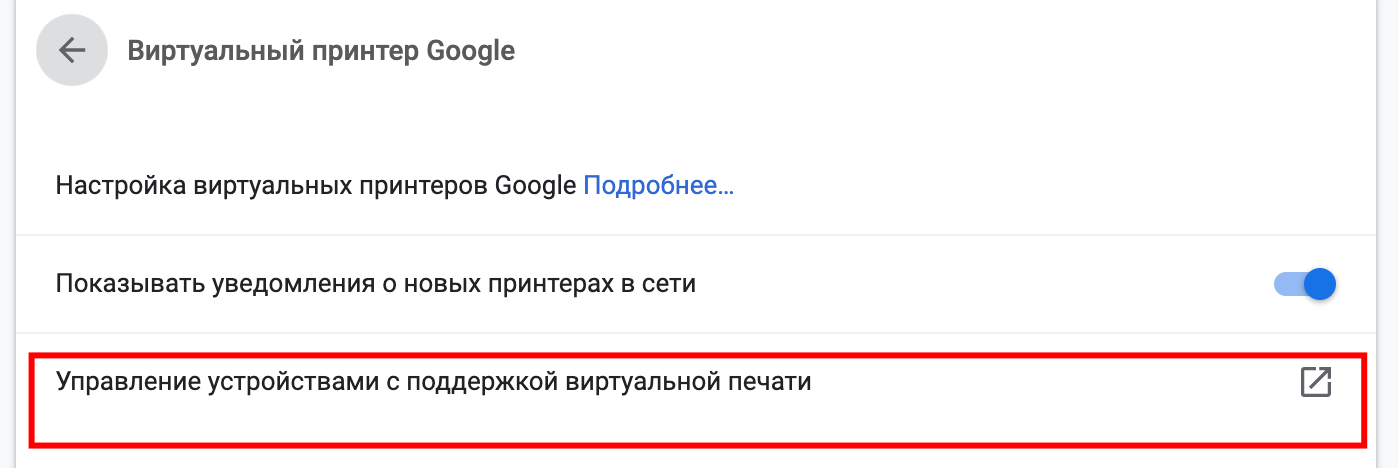
Task: Learn more about Google virtual printer setup
Action: pyautogui.click(x=658, y=186)
